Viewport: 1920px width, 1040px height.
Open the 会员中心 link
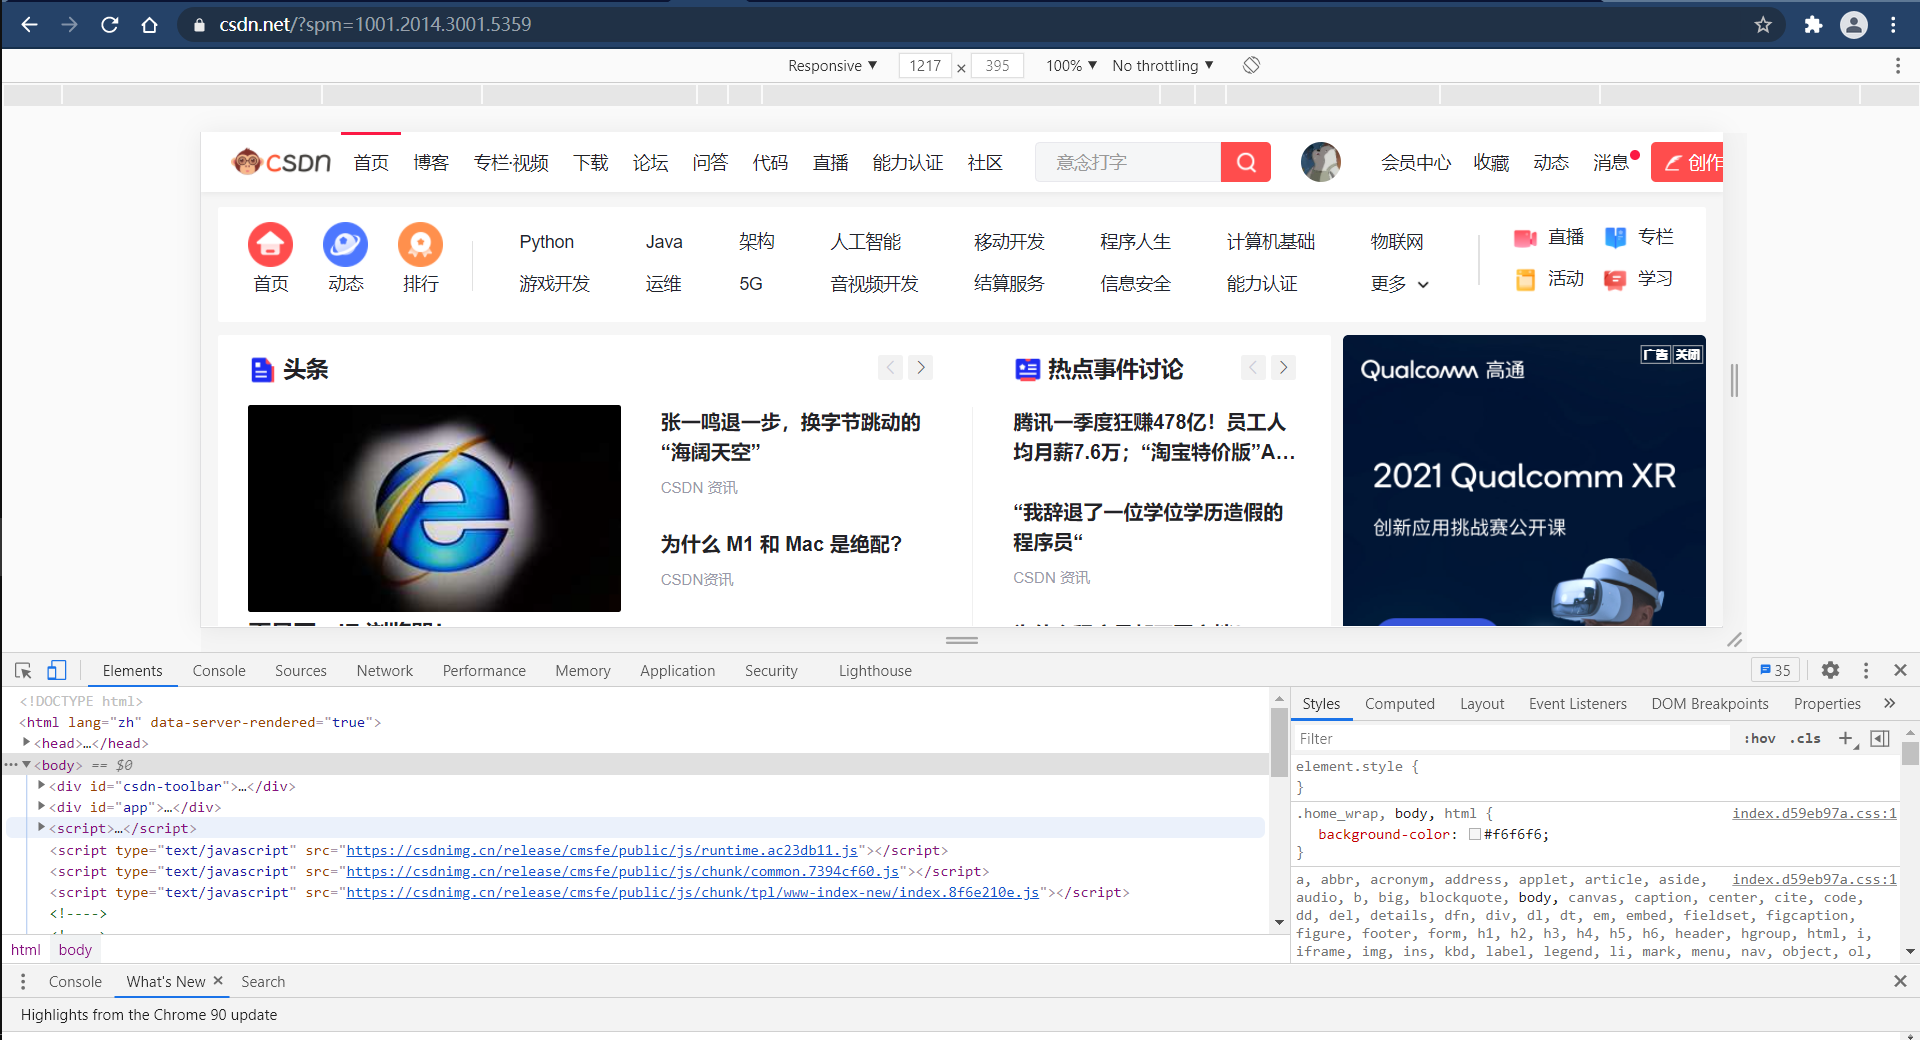1415,162
